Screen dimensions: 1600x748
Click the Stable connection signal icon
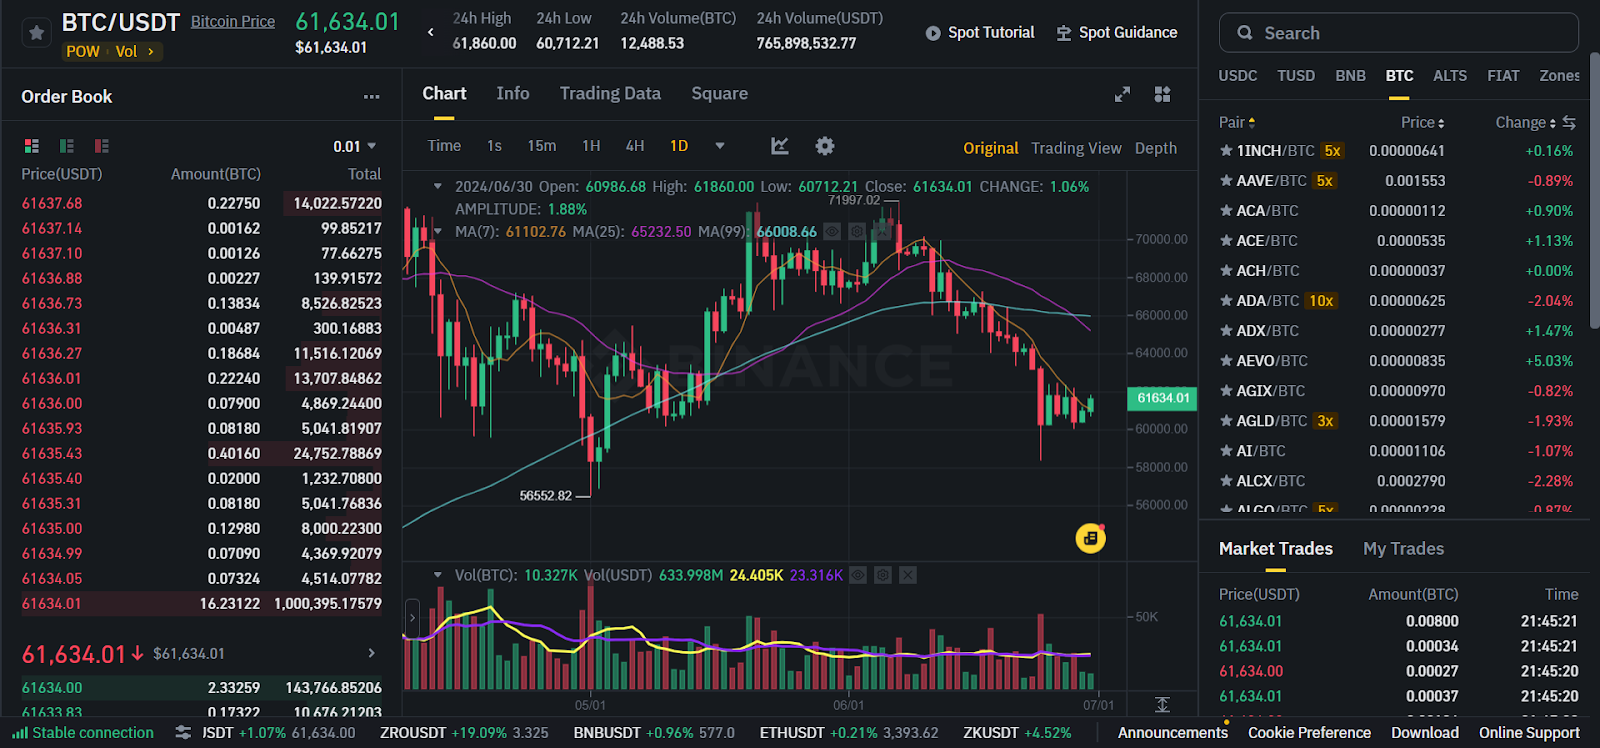pyautogui.click(x=20, y=733)
